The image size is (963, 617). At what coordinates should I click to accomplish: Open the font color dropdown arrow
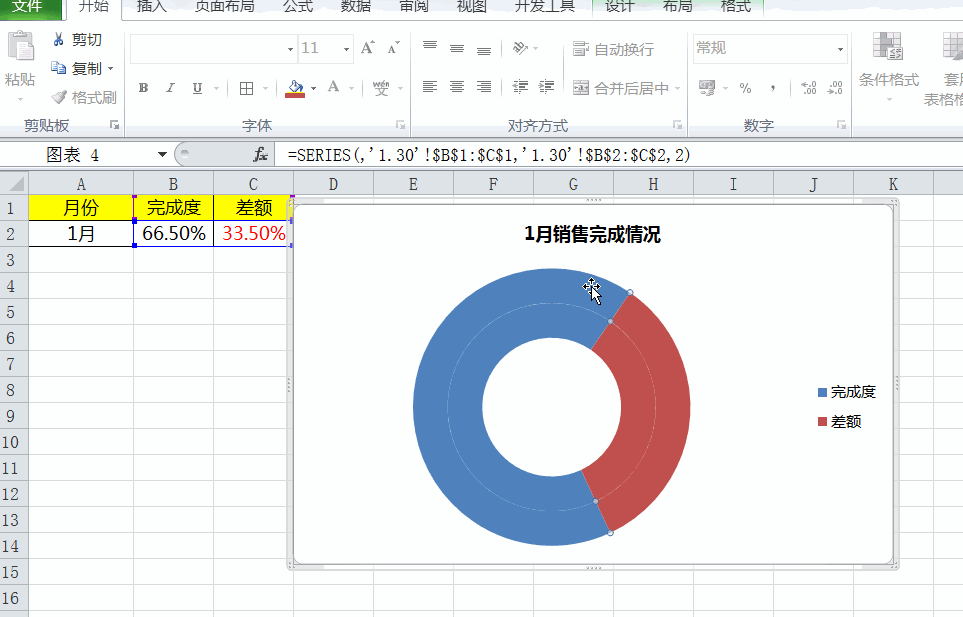351,88
